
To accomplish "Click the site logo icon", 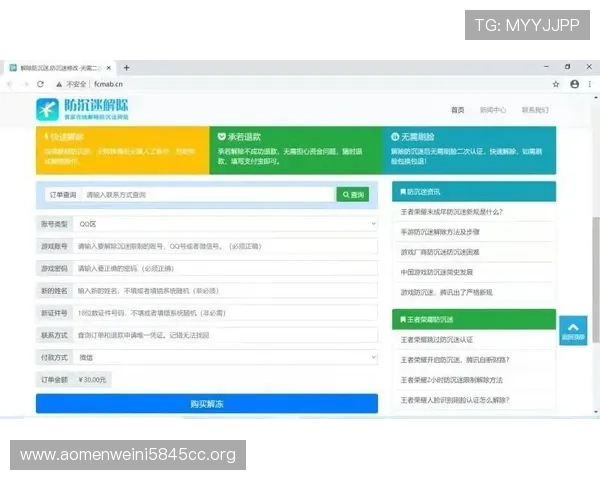I will 47,109.
